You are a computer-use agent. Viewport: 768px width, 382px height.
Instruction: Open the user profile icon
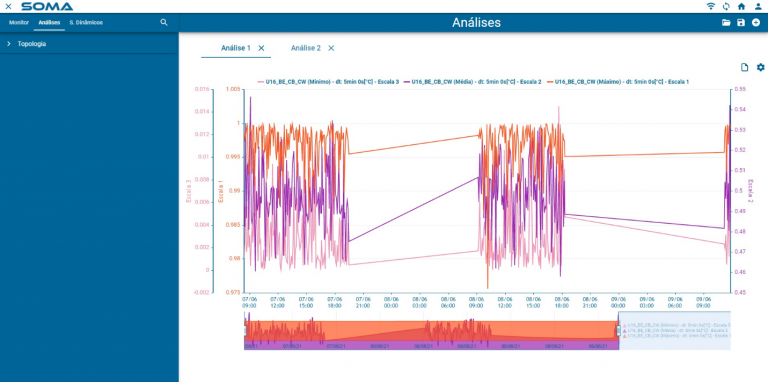tap(758, 6)
